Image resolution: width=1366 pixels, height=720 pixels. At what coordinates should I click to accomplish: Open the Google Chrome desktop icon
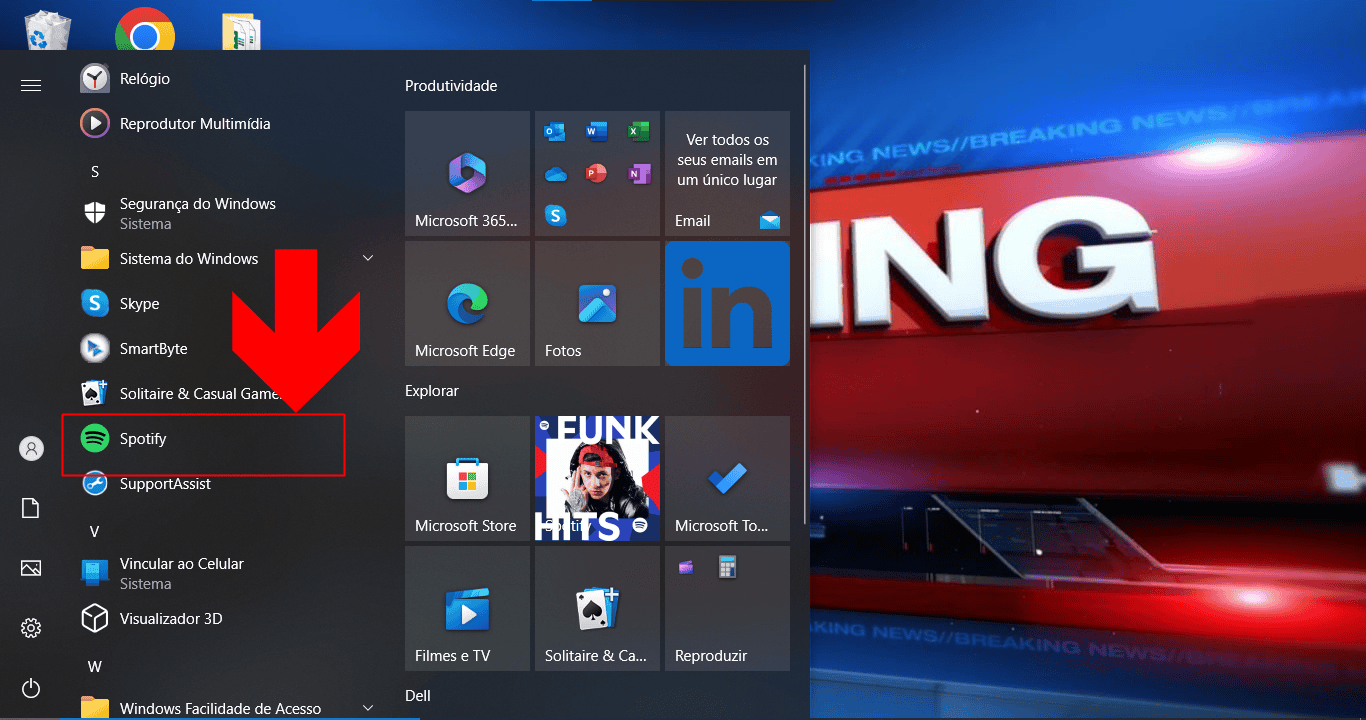point(145,30)
